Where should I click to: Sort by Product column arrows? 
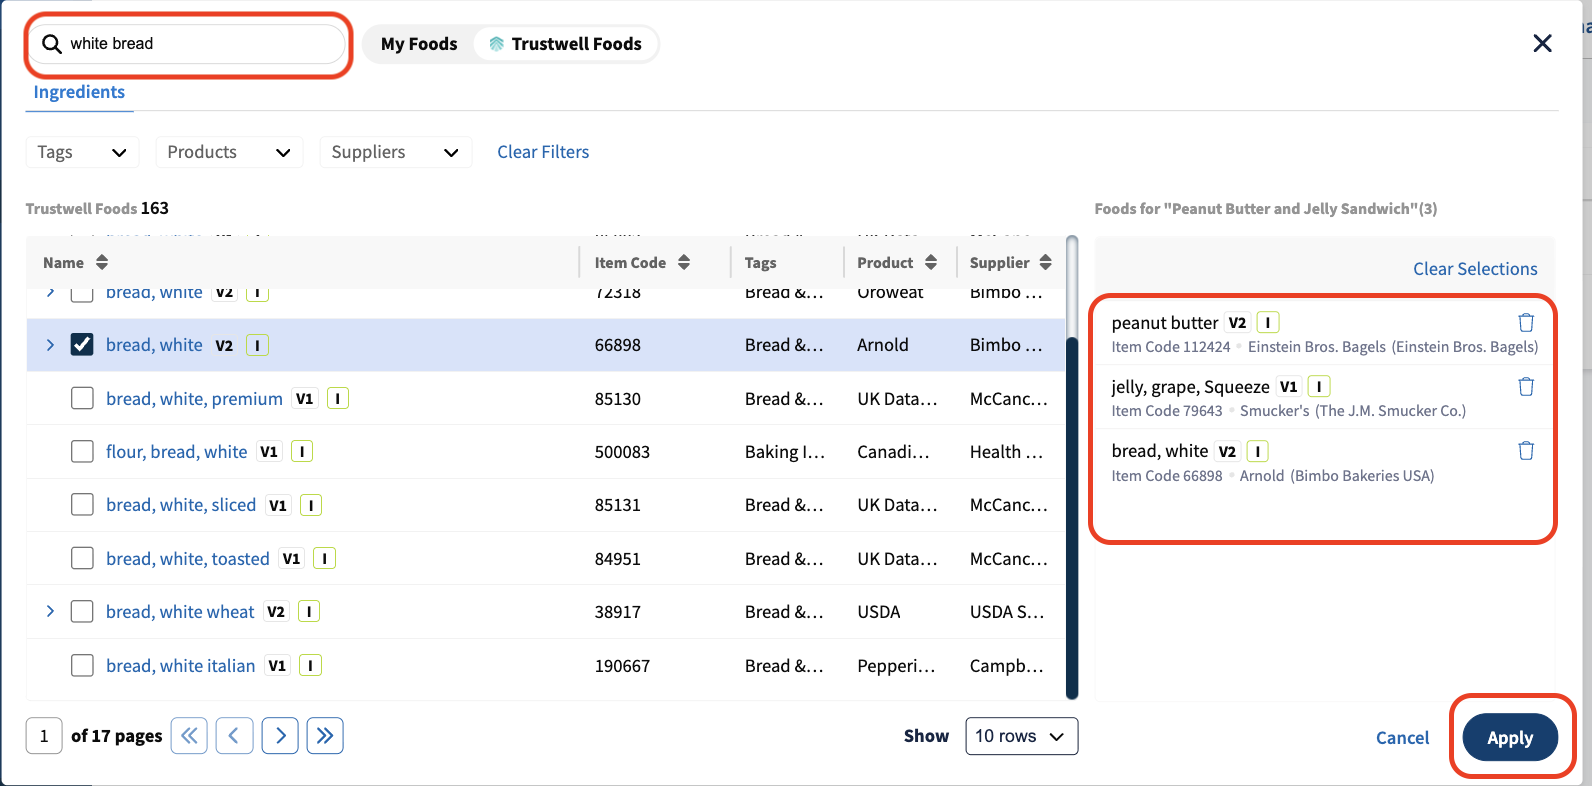click(931, 262)
